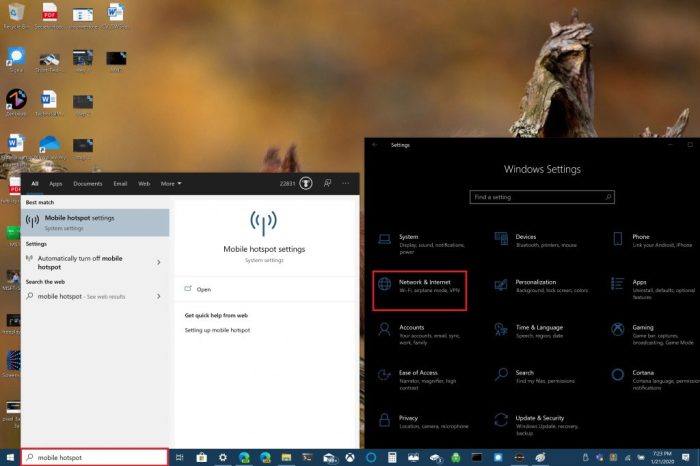Expand 'Automatically turn off mobile hotspot' arrow
Screen dimensions: 700x466
159,262
